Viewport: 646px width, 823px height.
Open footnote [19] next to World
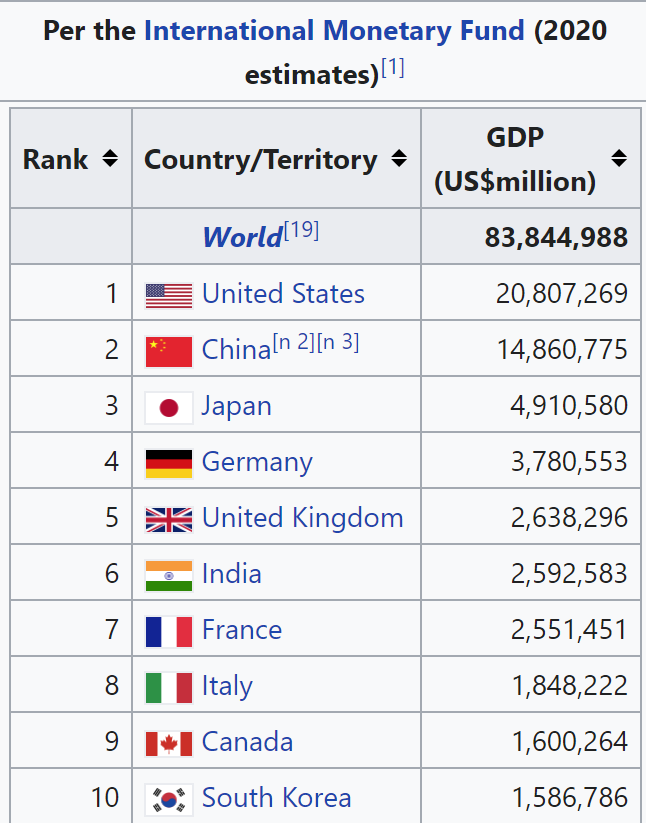pos(301,231)
